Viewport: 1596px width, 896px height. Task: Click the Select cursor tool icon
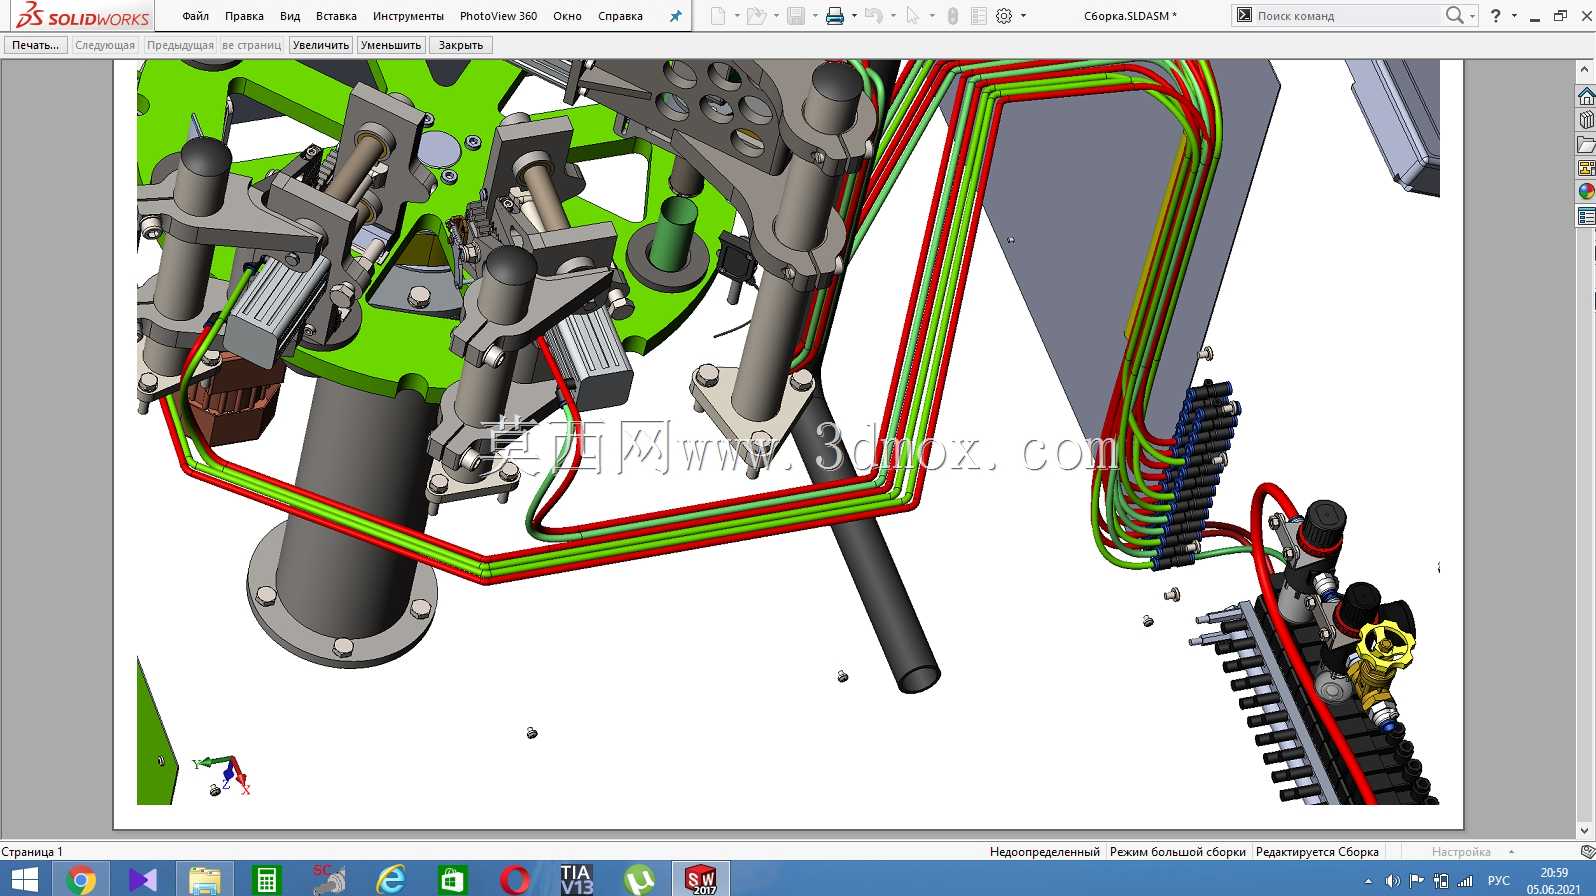click(x=912, y=16)
